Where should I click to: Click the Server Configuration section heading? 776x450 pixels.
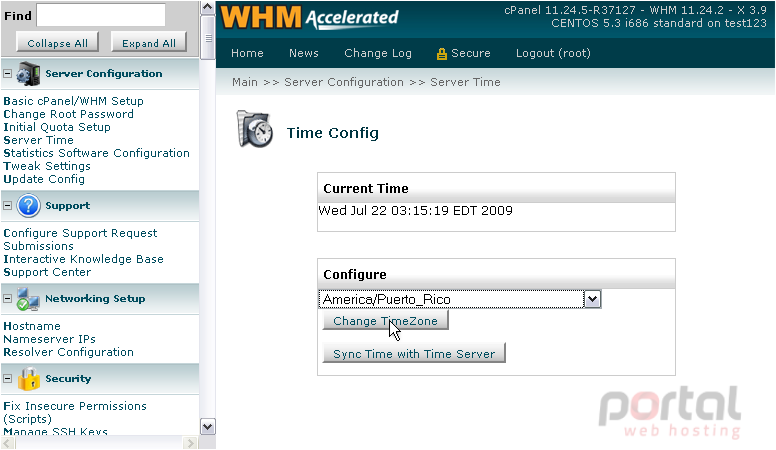pos(104,73)
